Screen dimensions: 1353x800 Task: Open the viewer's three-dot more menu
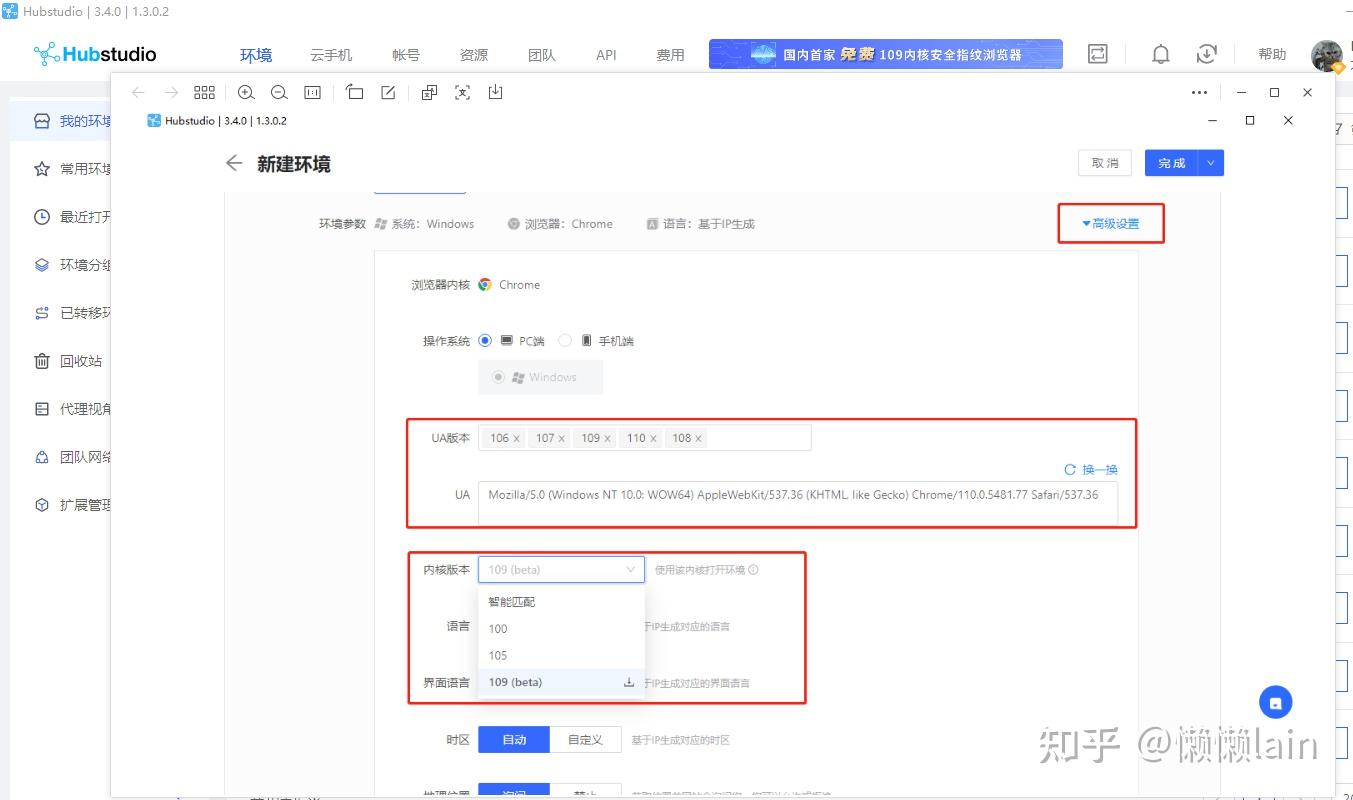pyautogui.click(x=1199, y=92)
